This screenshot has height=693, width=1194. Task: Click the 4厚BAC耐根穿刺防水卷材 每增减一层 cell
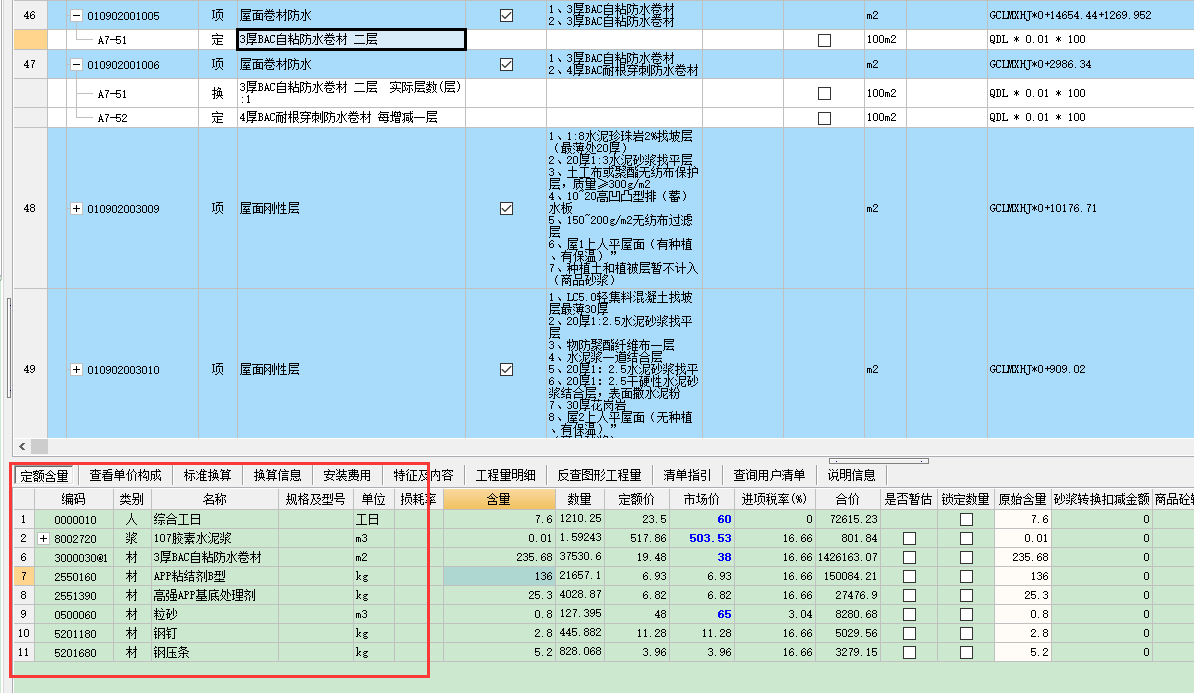(351, 117)
